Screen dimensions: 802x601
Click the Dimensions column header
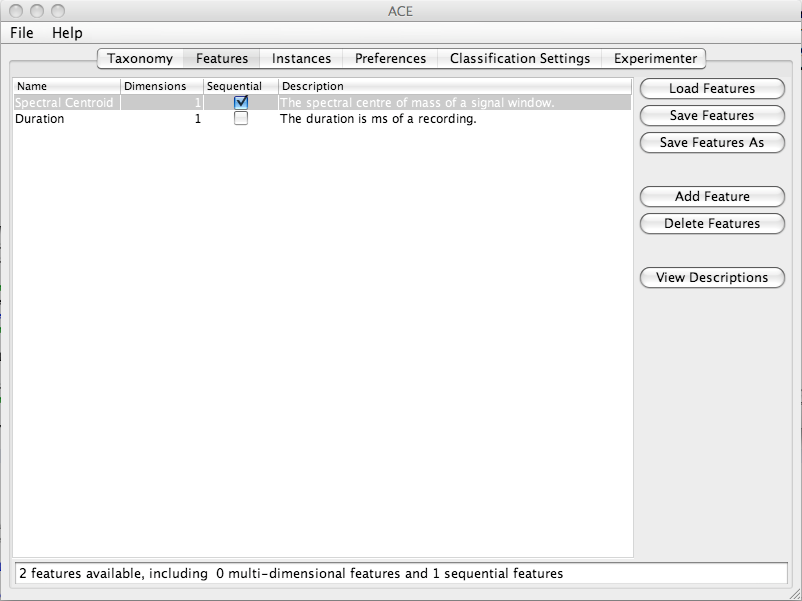162,86
